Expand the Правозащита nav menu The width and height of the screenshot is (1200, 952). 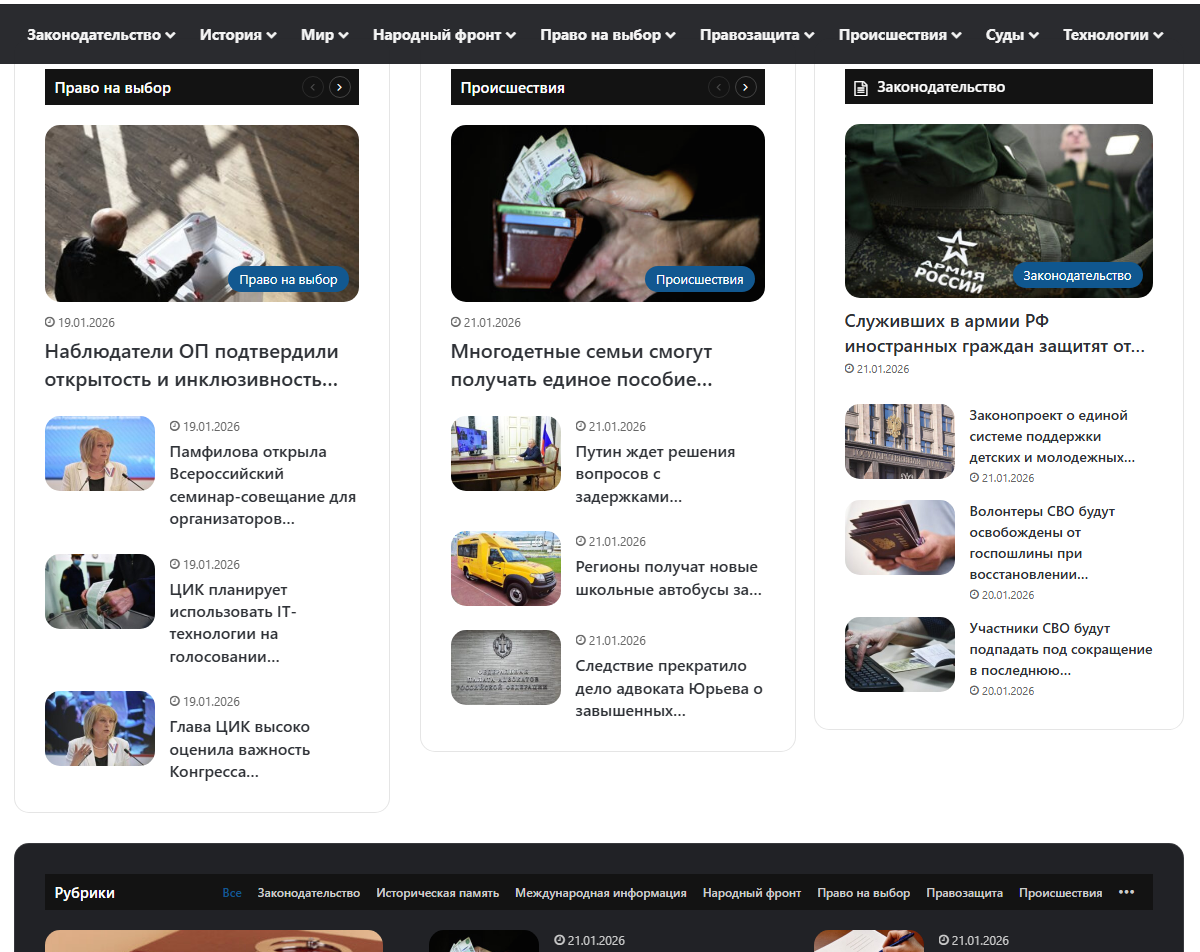pos(757,35)
